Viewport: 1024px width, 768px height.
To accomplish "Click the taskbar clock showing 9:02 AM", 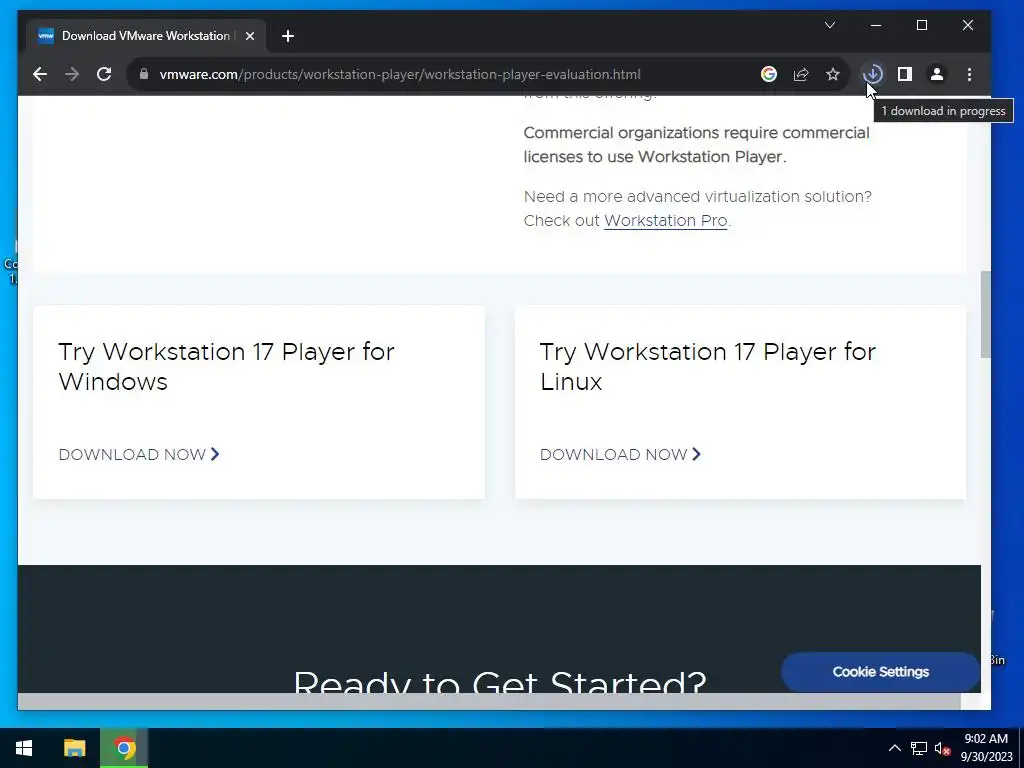I will (986, 748).
